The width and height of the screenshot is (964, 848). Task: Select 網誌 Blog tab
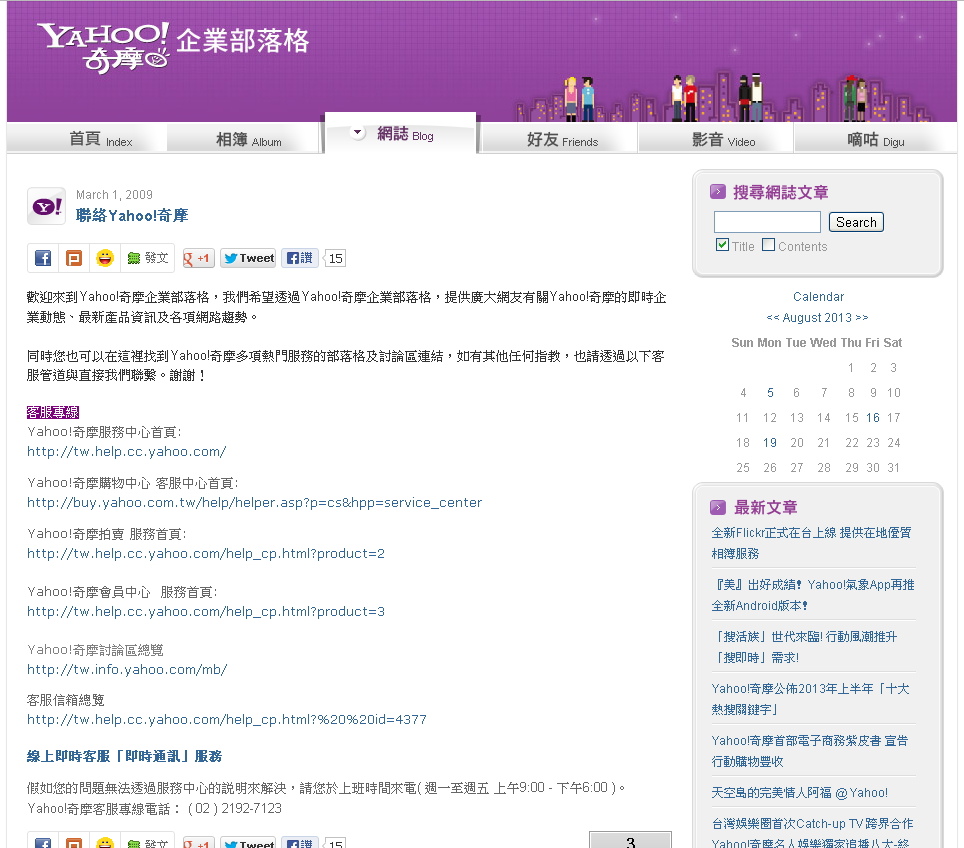pos(400,133)
